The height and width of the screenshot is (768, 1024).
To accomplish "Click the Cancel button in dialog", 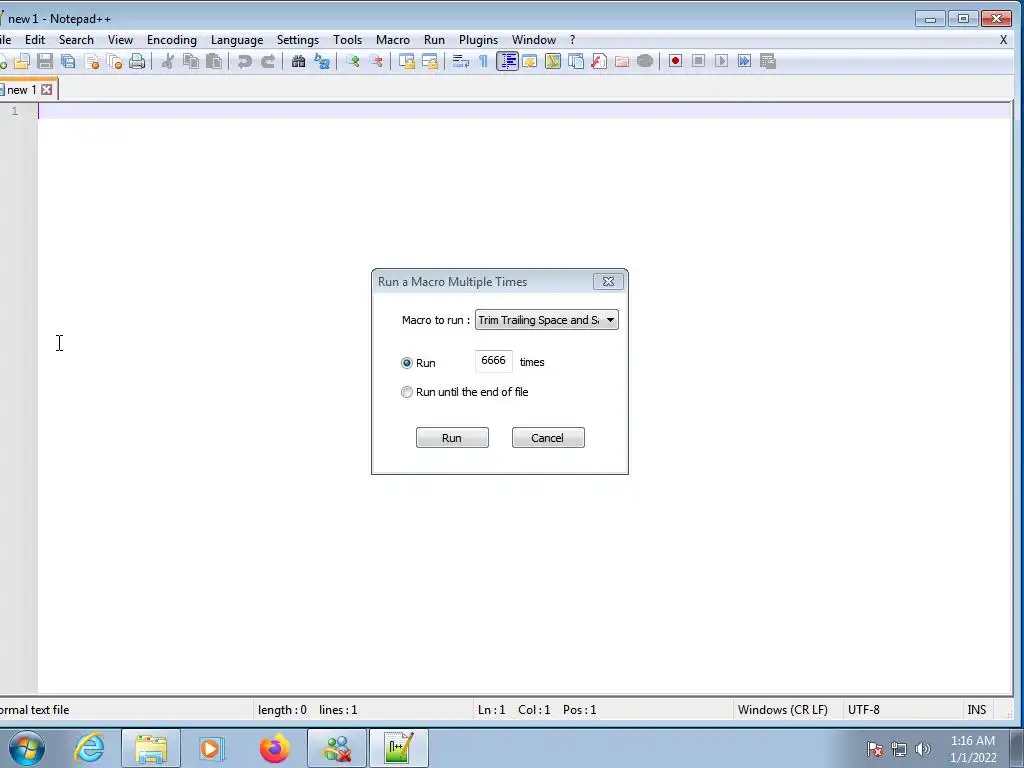I will click(548, 438).
